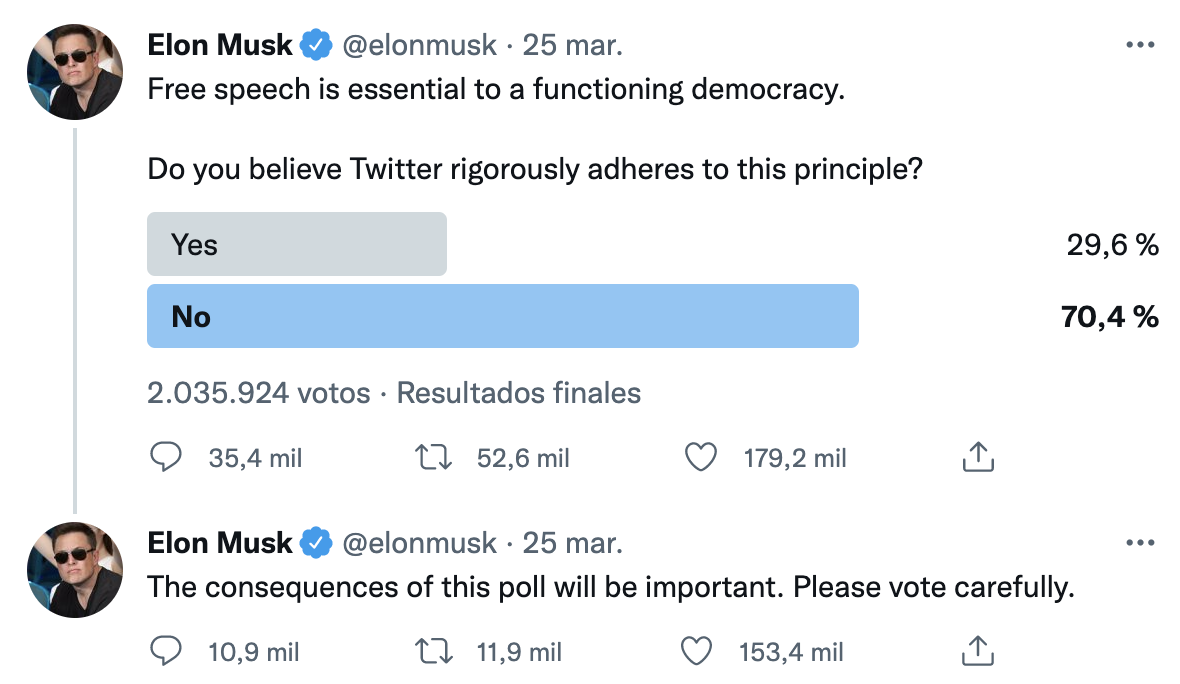Retweet the 'vote carefully' tweet

433,652
